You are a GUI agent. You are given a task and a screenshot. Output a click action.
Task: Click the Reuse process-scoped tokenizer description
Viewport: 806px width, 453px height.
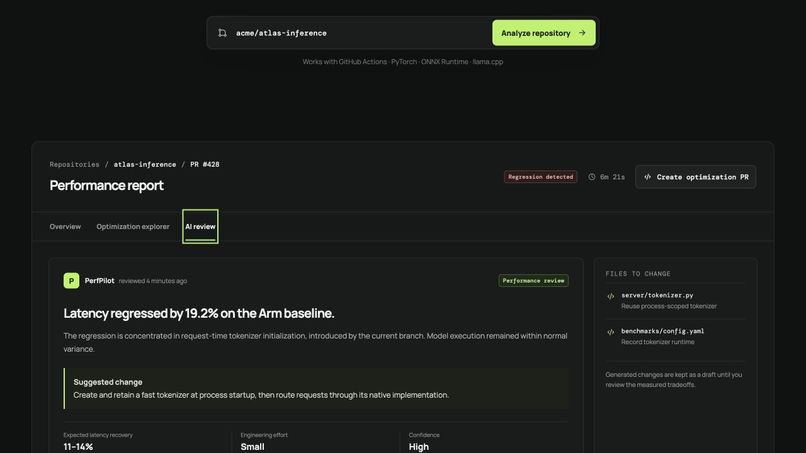coord(669,306)
